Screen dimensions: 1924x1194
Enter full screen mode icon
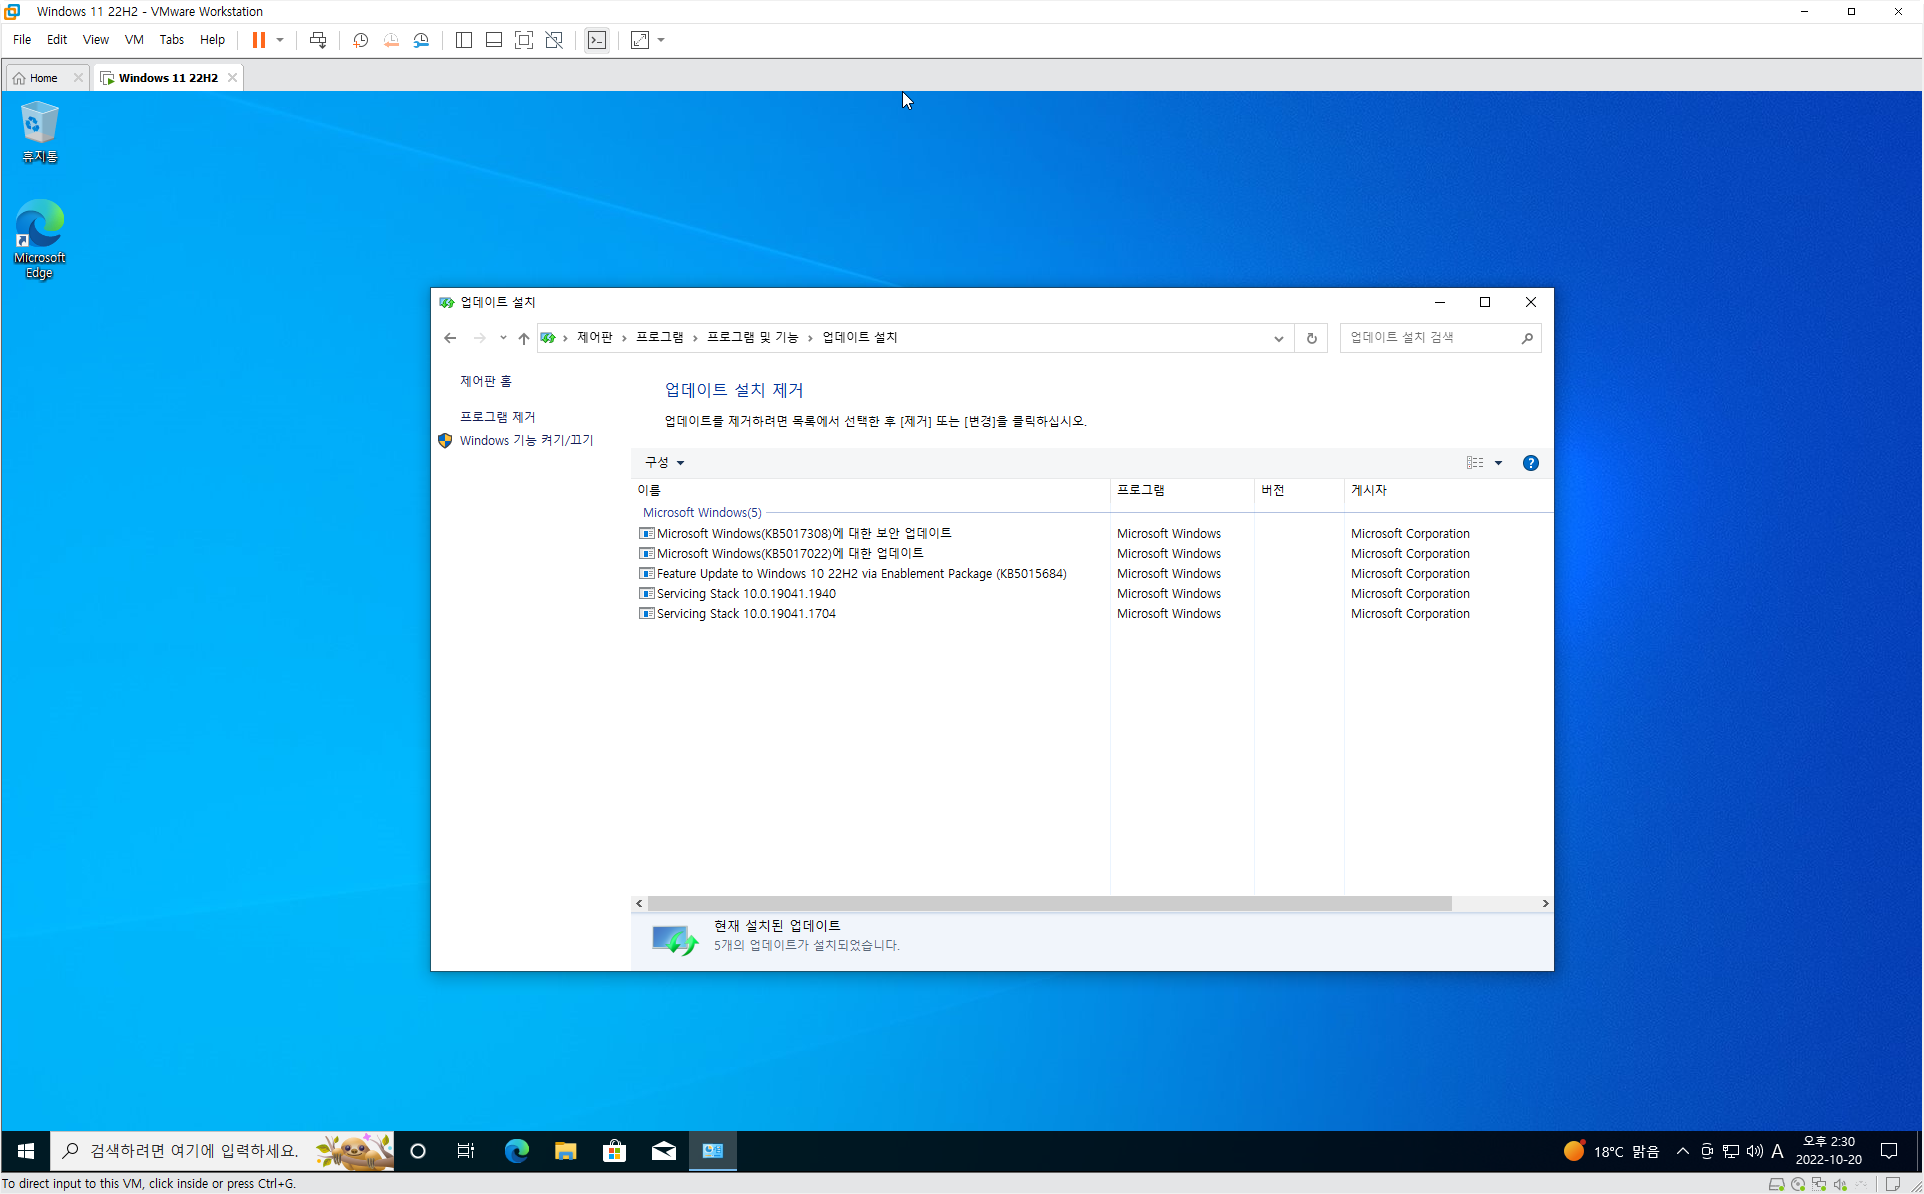523,40
